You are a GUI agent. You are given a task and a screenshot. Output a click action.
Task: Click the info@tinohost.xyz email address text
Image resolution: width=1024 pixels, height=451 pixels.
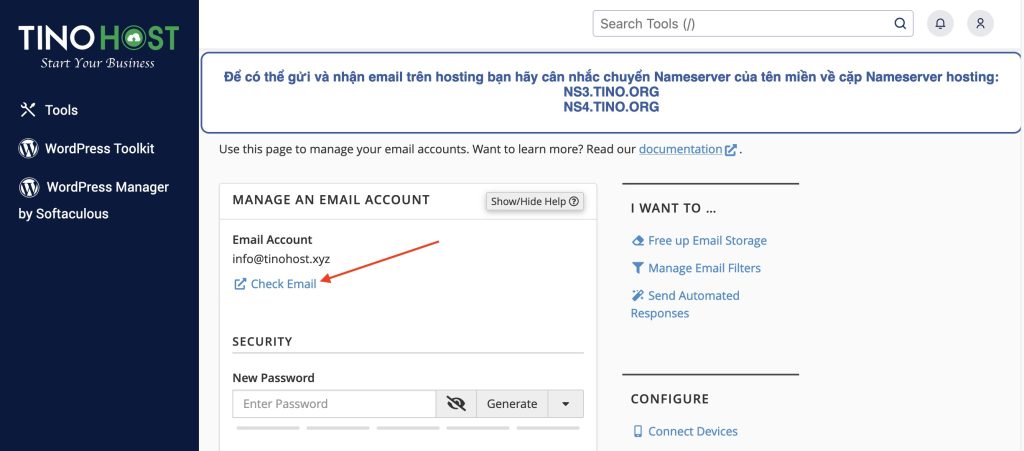coord(281,259)
